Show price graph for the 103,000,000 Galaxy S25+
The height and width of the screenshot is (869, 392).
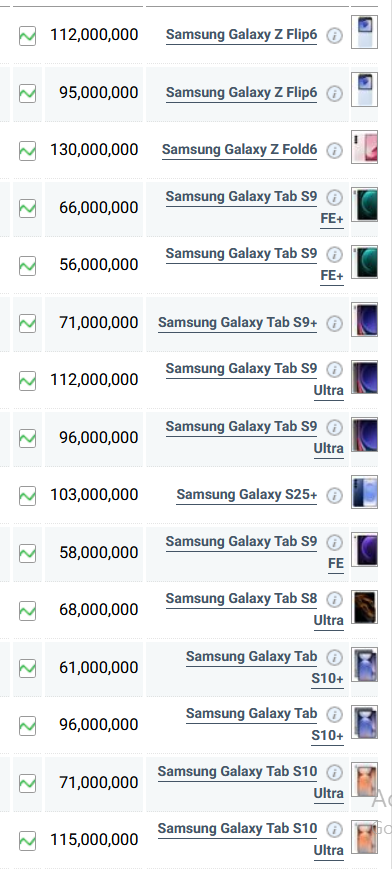click(x=27, y=495)
